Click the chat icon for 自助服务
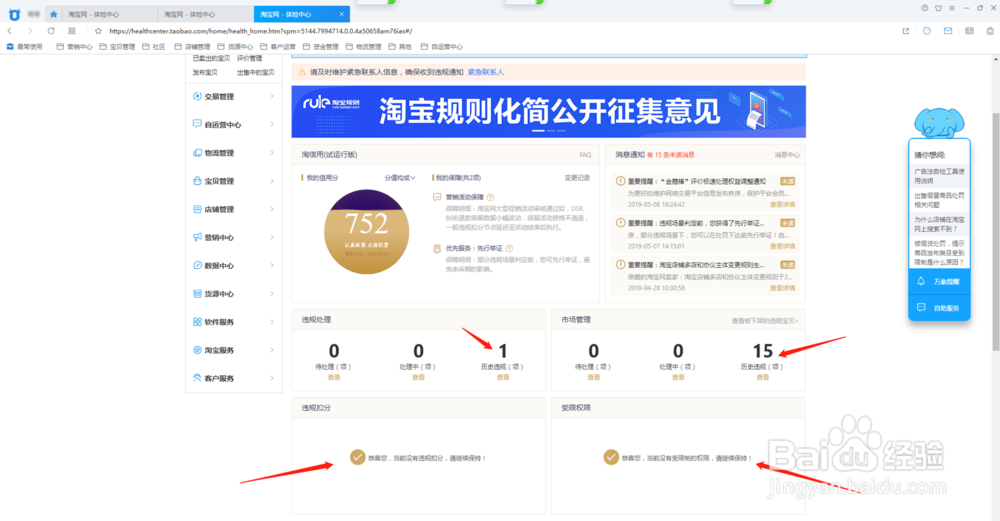 pyautogui.click(x=921, y=307)
